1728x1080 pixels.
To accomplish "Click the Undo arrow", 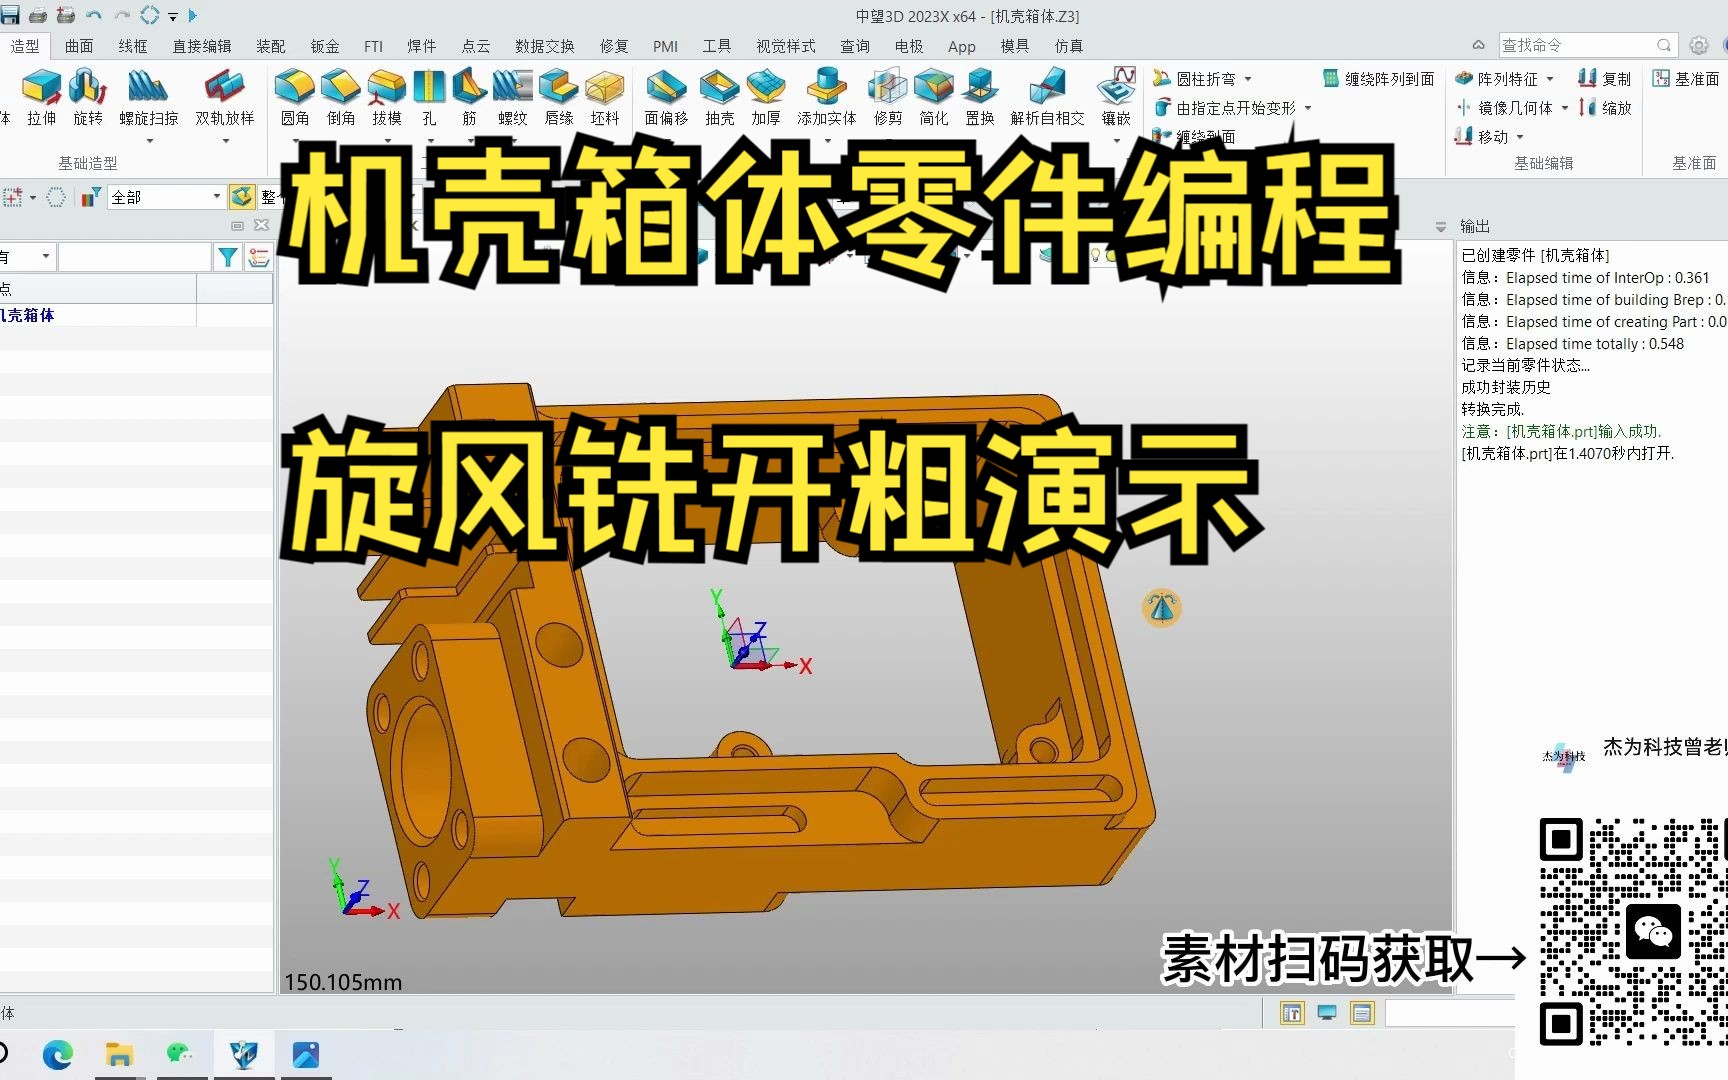I will (x=94, y=15).
